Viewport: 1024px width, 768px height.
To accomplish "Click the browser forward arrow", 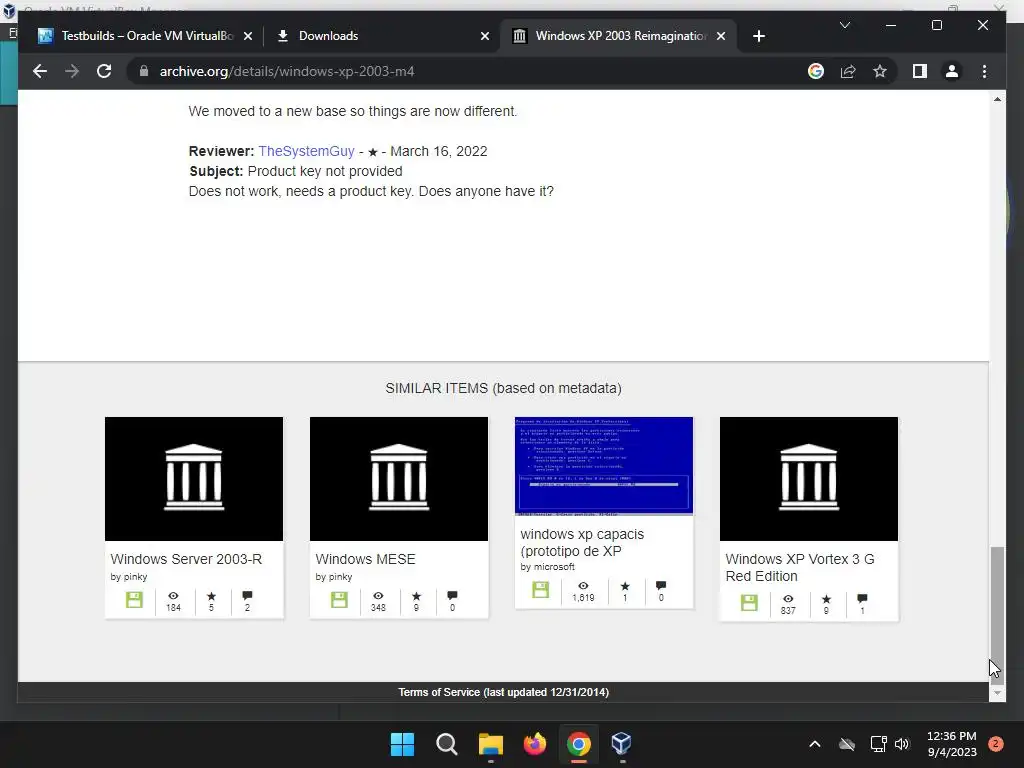I will (x=72, y=71).
